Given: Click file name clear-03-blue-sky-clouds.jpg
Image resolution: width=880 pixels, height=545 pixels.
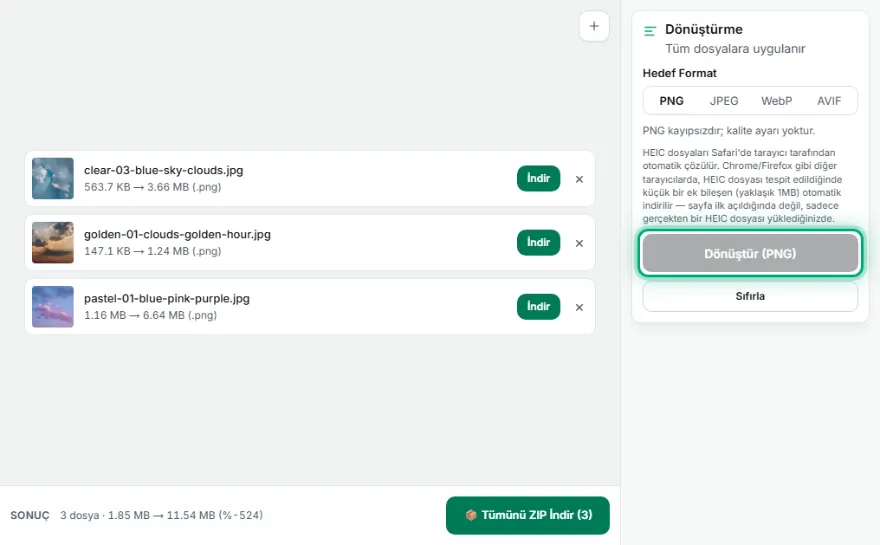Looking at the screenshot, I should (x=163, y=170).
